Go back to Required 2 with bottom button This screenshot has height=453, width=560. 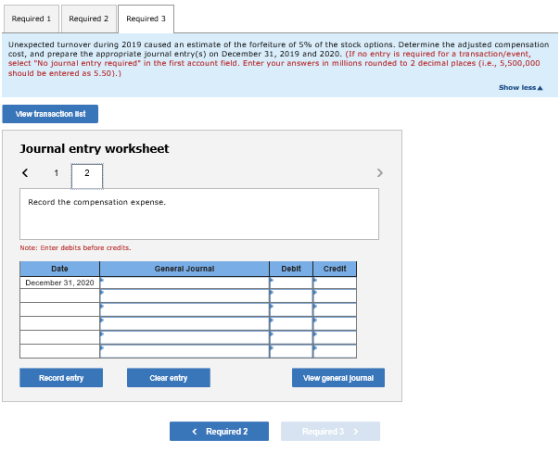point(219,432)
